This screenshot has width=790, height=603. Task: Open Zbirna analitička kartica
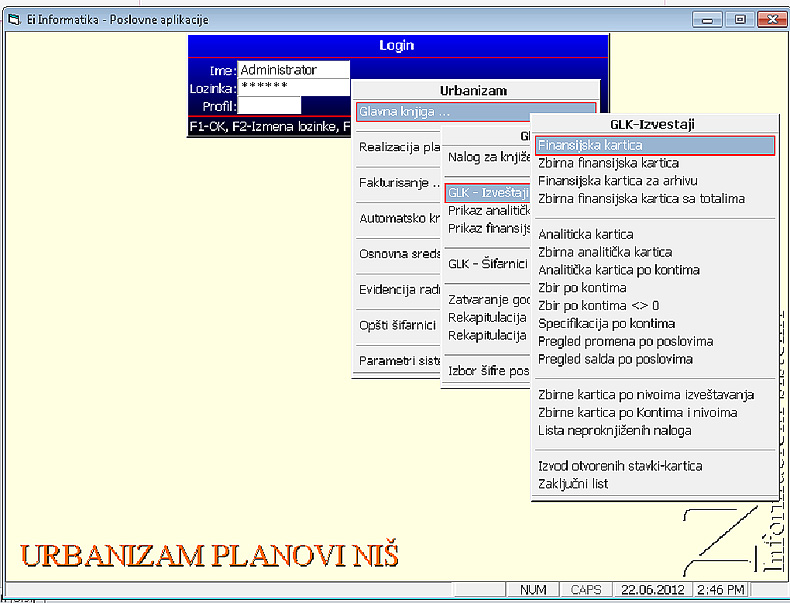tap(604, 253)
